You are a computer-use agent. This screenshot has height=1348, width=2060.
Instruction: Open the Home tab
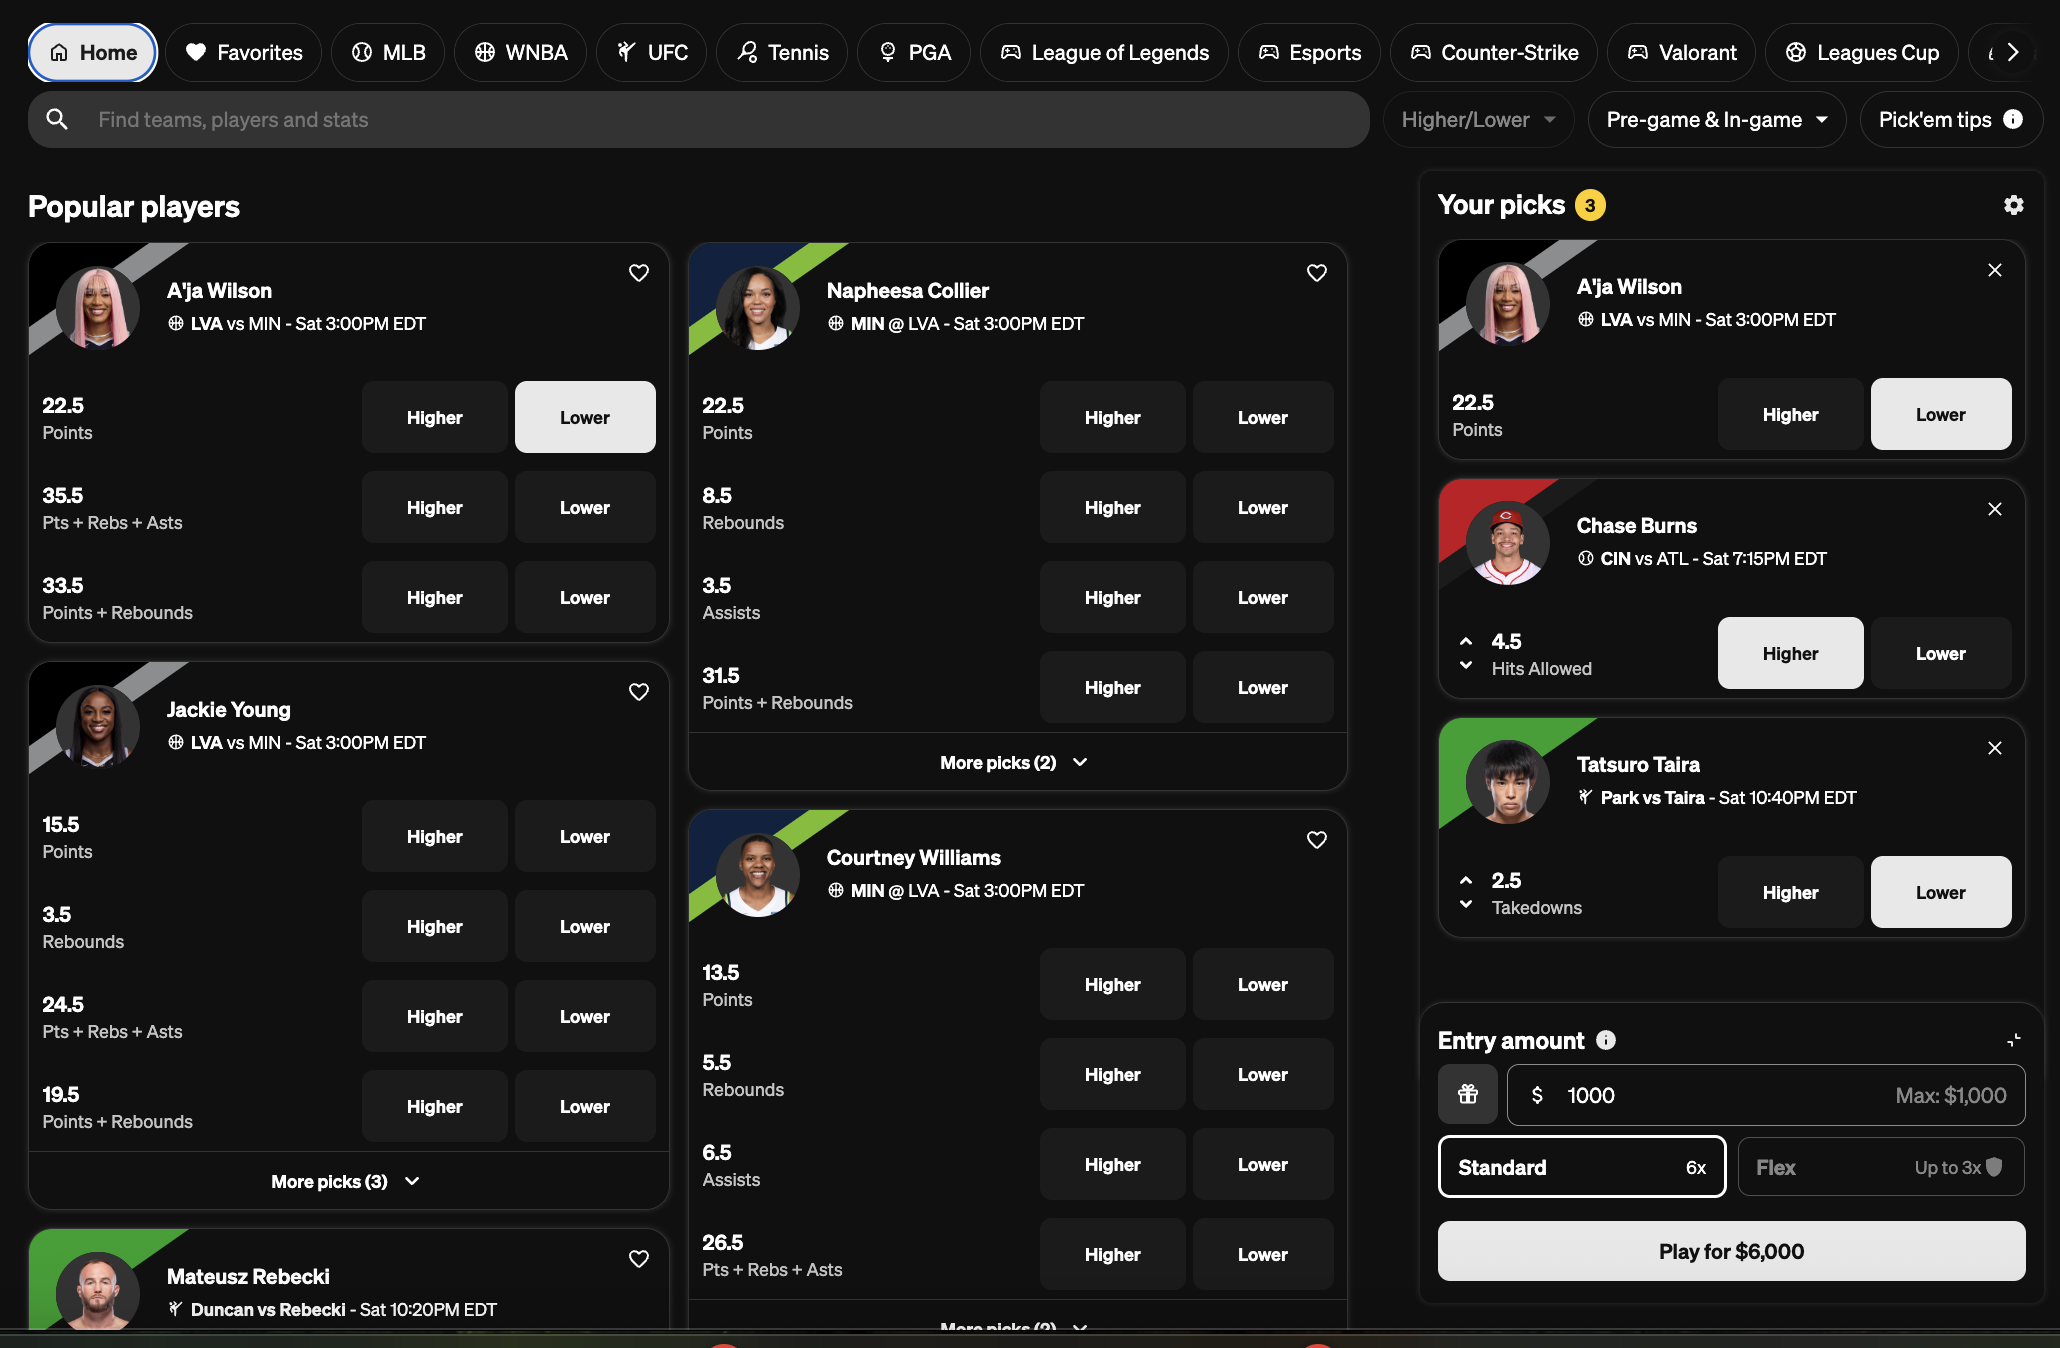point(93,52)
